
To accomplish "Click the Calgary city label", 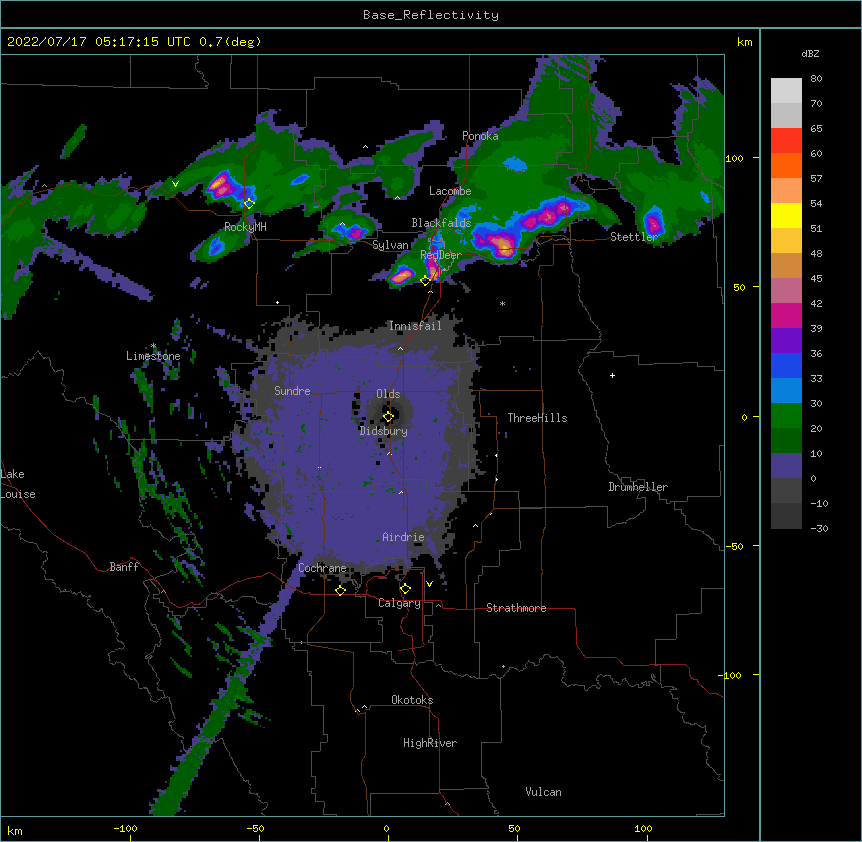I will pos(400,603).
